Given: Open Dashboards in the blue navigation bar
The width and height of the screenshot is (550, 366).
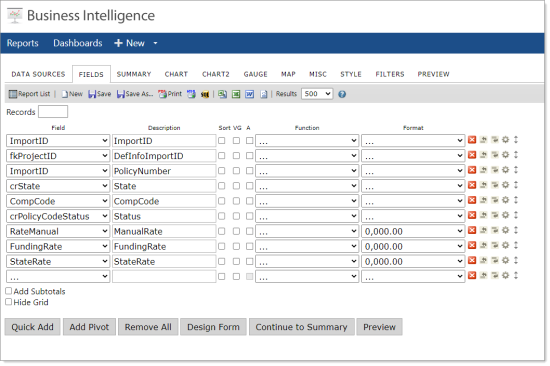Looking at the screenshot, I should (78, 43).
